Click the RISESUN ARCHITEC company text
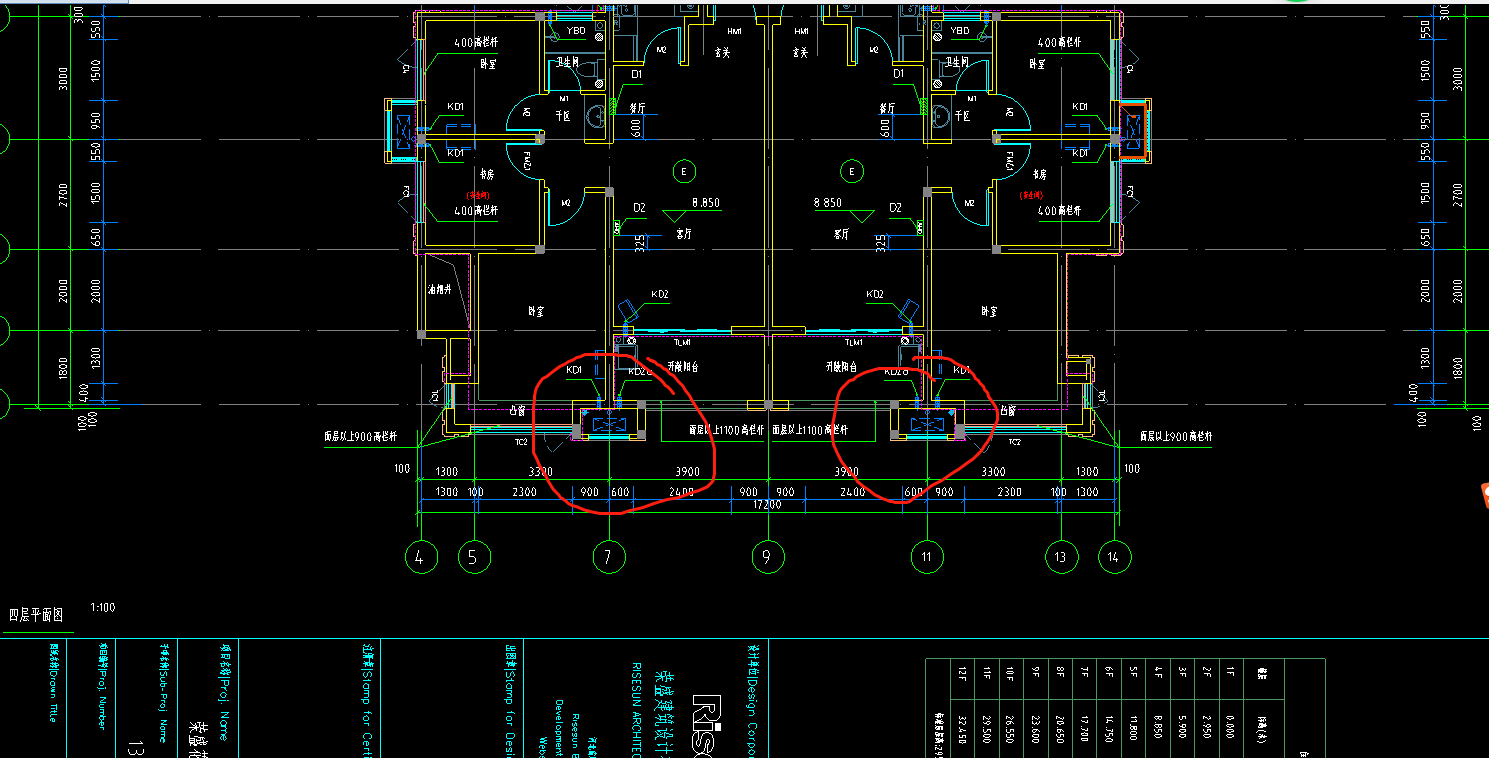1489x758 pixels. [635, 709]
